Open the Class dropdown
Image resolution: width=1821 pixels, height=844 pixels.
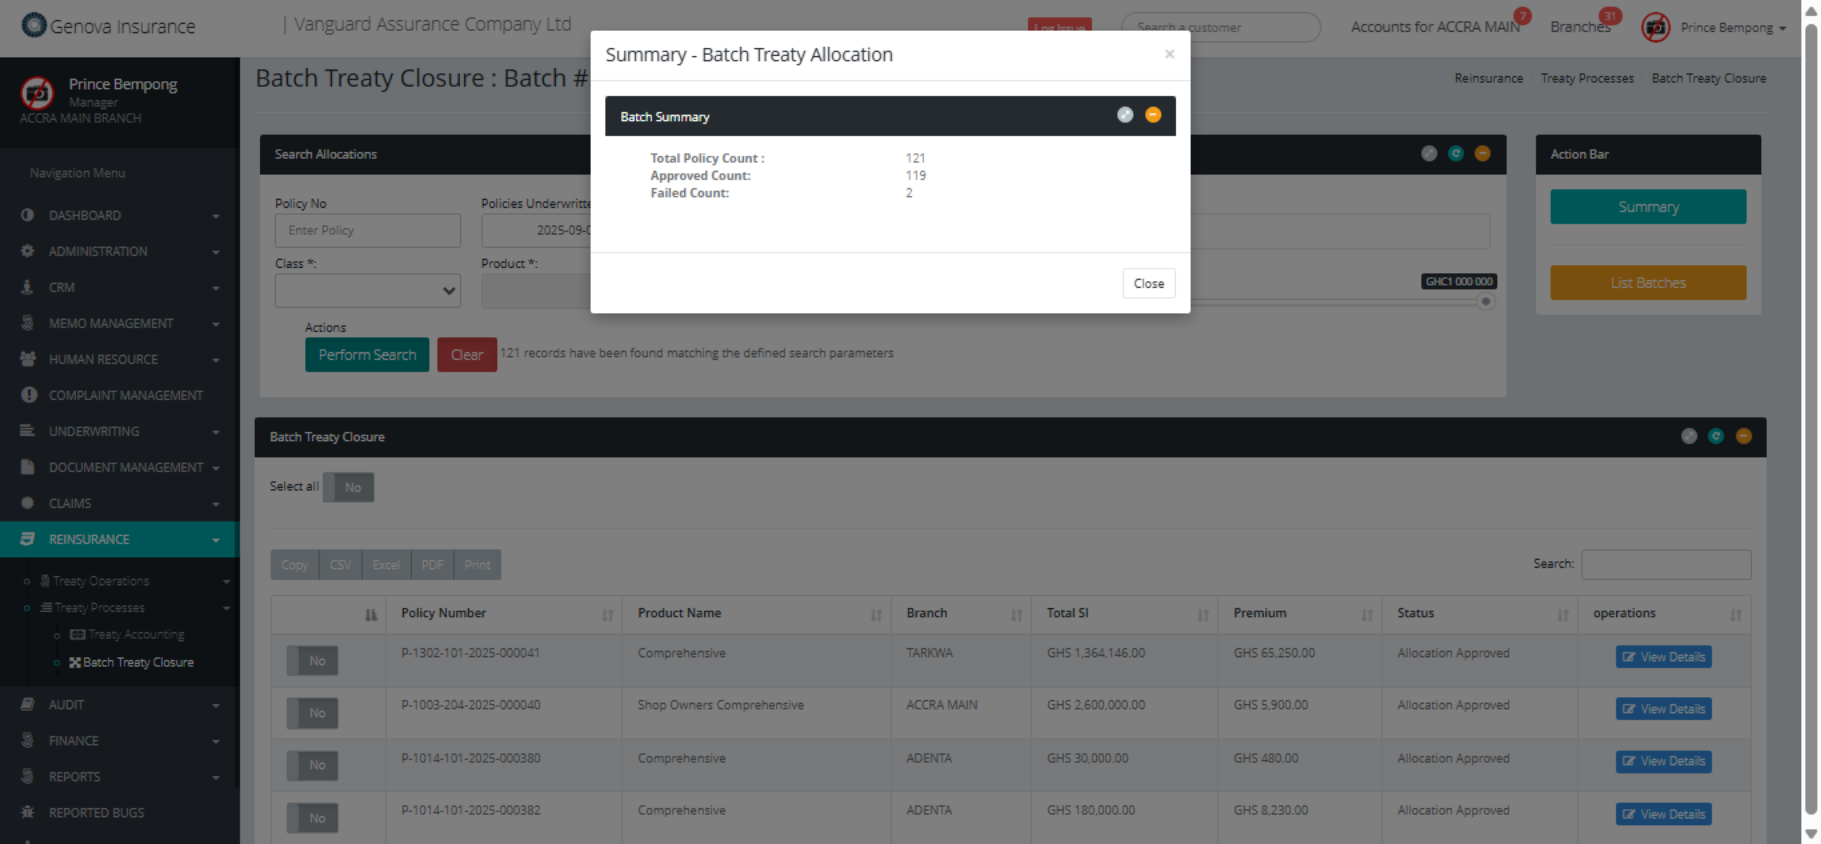pyautogui.click(x=367, y=291)
